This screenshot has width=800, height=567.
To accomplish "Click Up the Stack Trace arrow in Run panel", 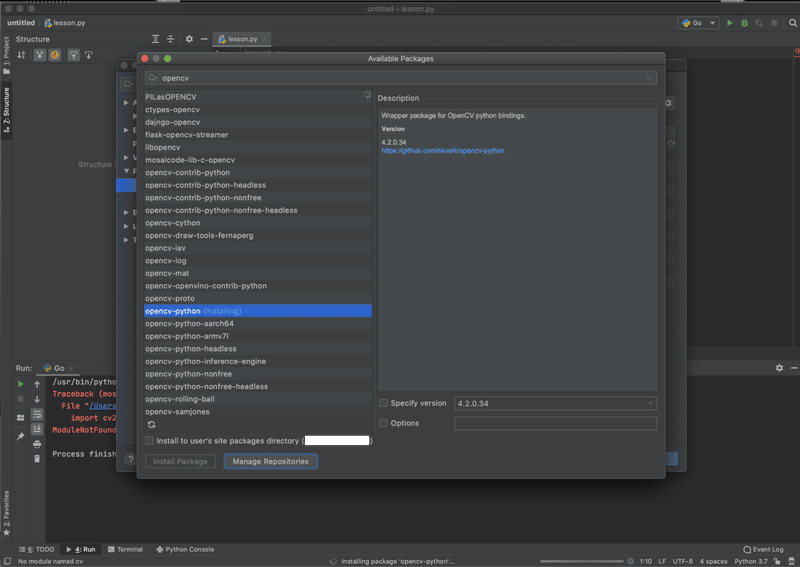I will click(x=37, y=384).
